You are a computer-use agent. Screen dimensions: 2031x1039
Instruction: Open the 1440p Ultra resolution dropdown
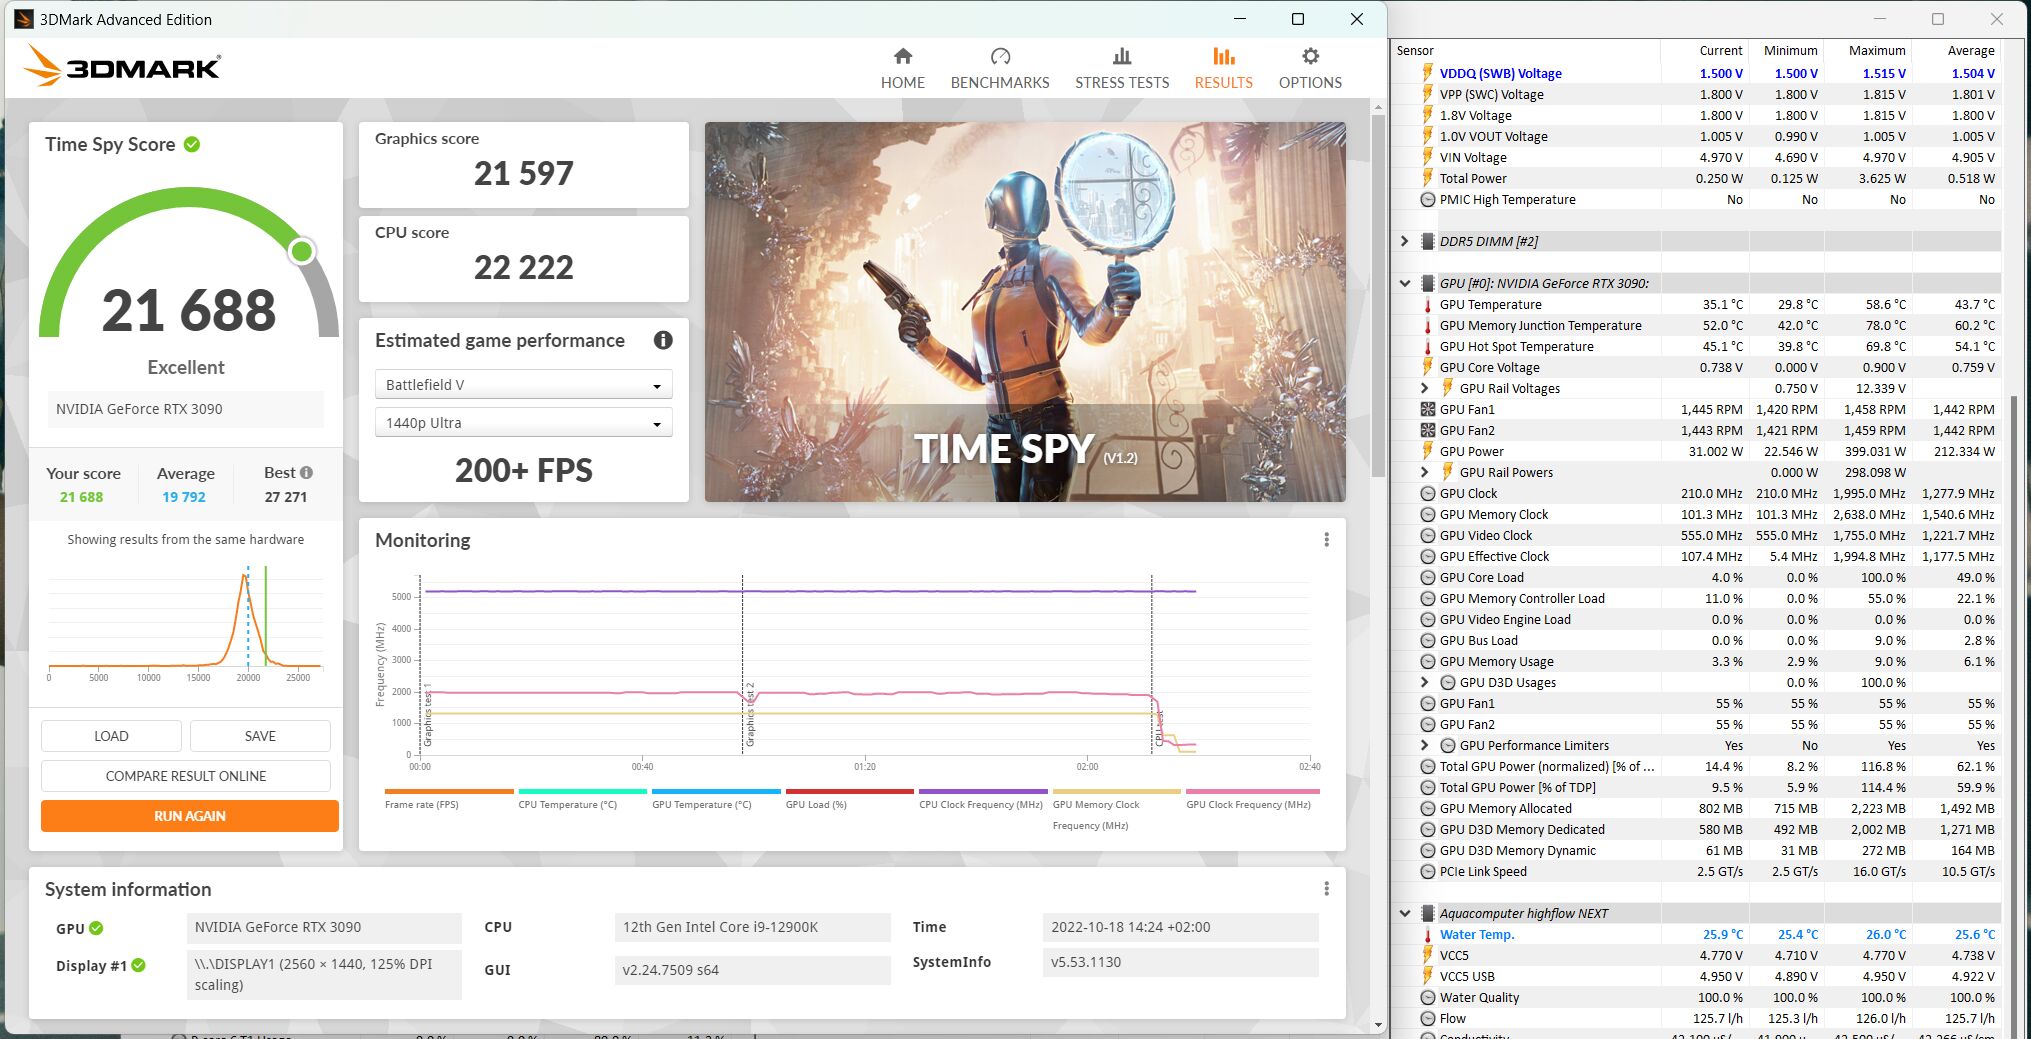click(x=523, y=423)
